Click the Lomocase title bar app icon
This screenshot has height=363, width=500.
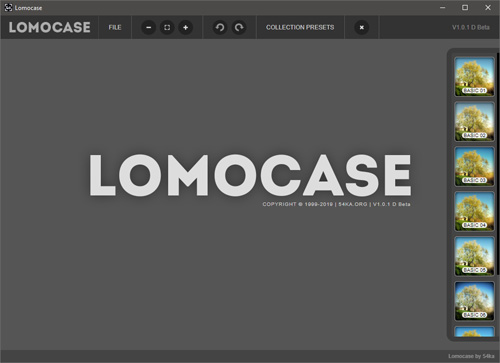(x=8, y=8)
